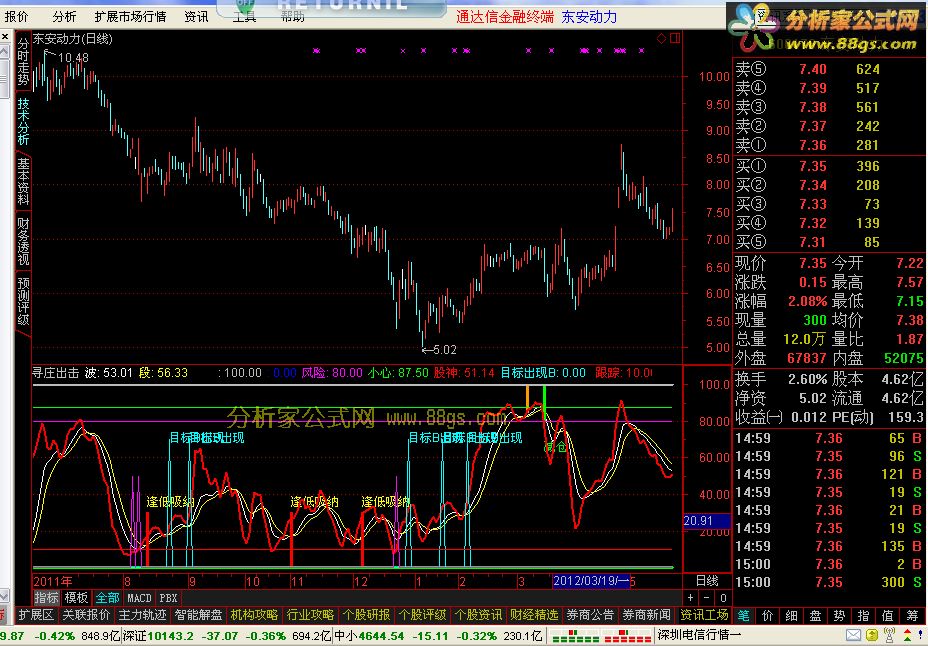
Task: Select the 笔 tab in quote panel
Action: coord(744,615)
